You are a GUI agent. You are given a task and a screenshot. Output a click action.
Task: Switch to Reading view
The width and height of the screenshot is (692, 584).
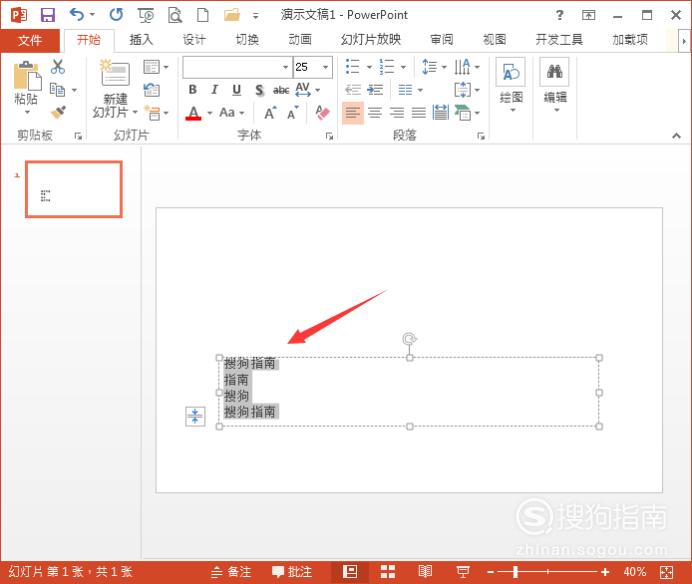pyautogui.click(x=425, y=572)
